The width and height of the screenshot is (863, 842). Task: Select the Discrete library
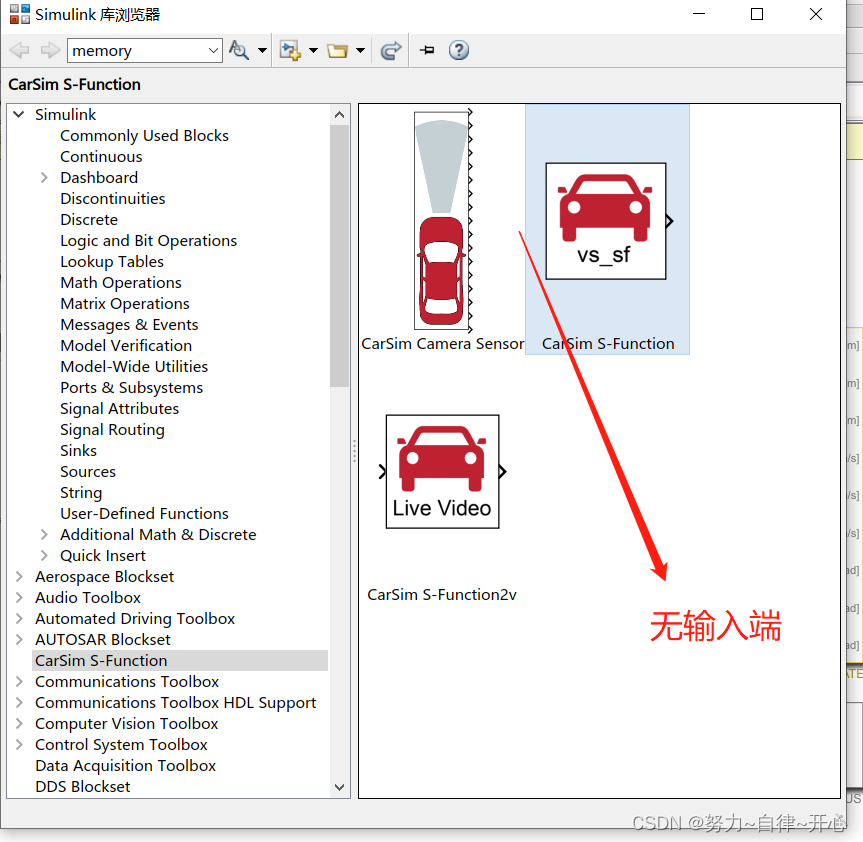(x=89, y=220)
